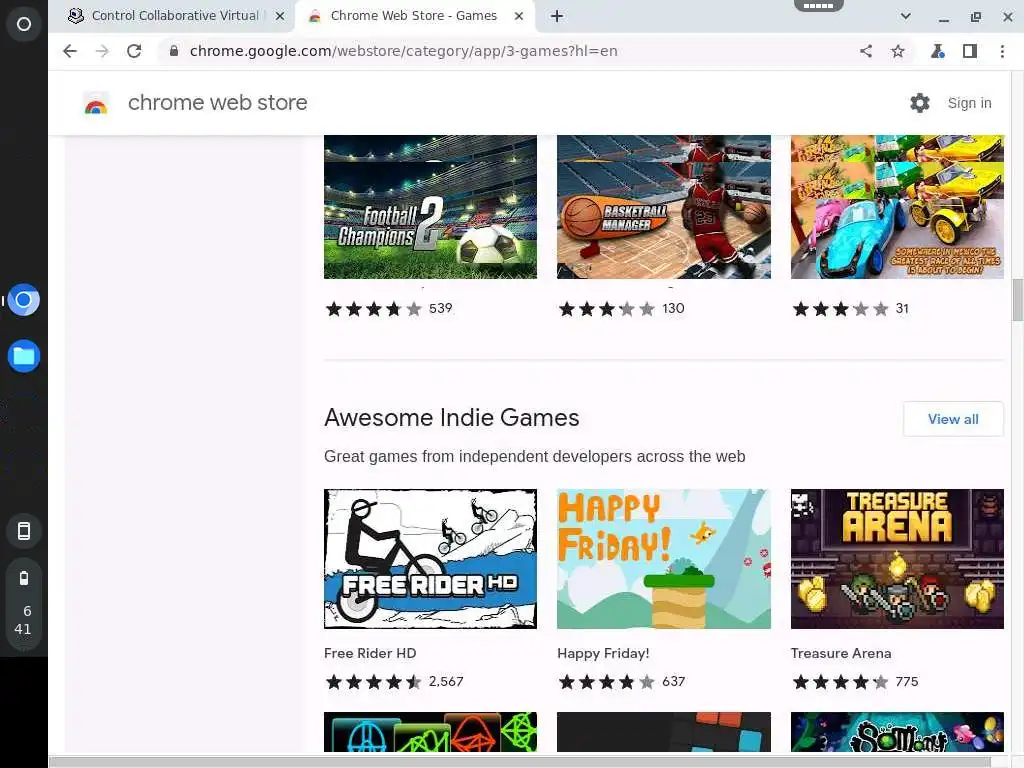Open Football Champions 2 thumbnail
The width and height of the screenshot is (1024, 768).
430,207
